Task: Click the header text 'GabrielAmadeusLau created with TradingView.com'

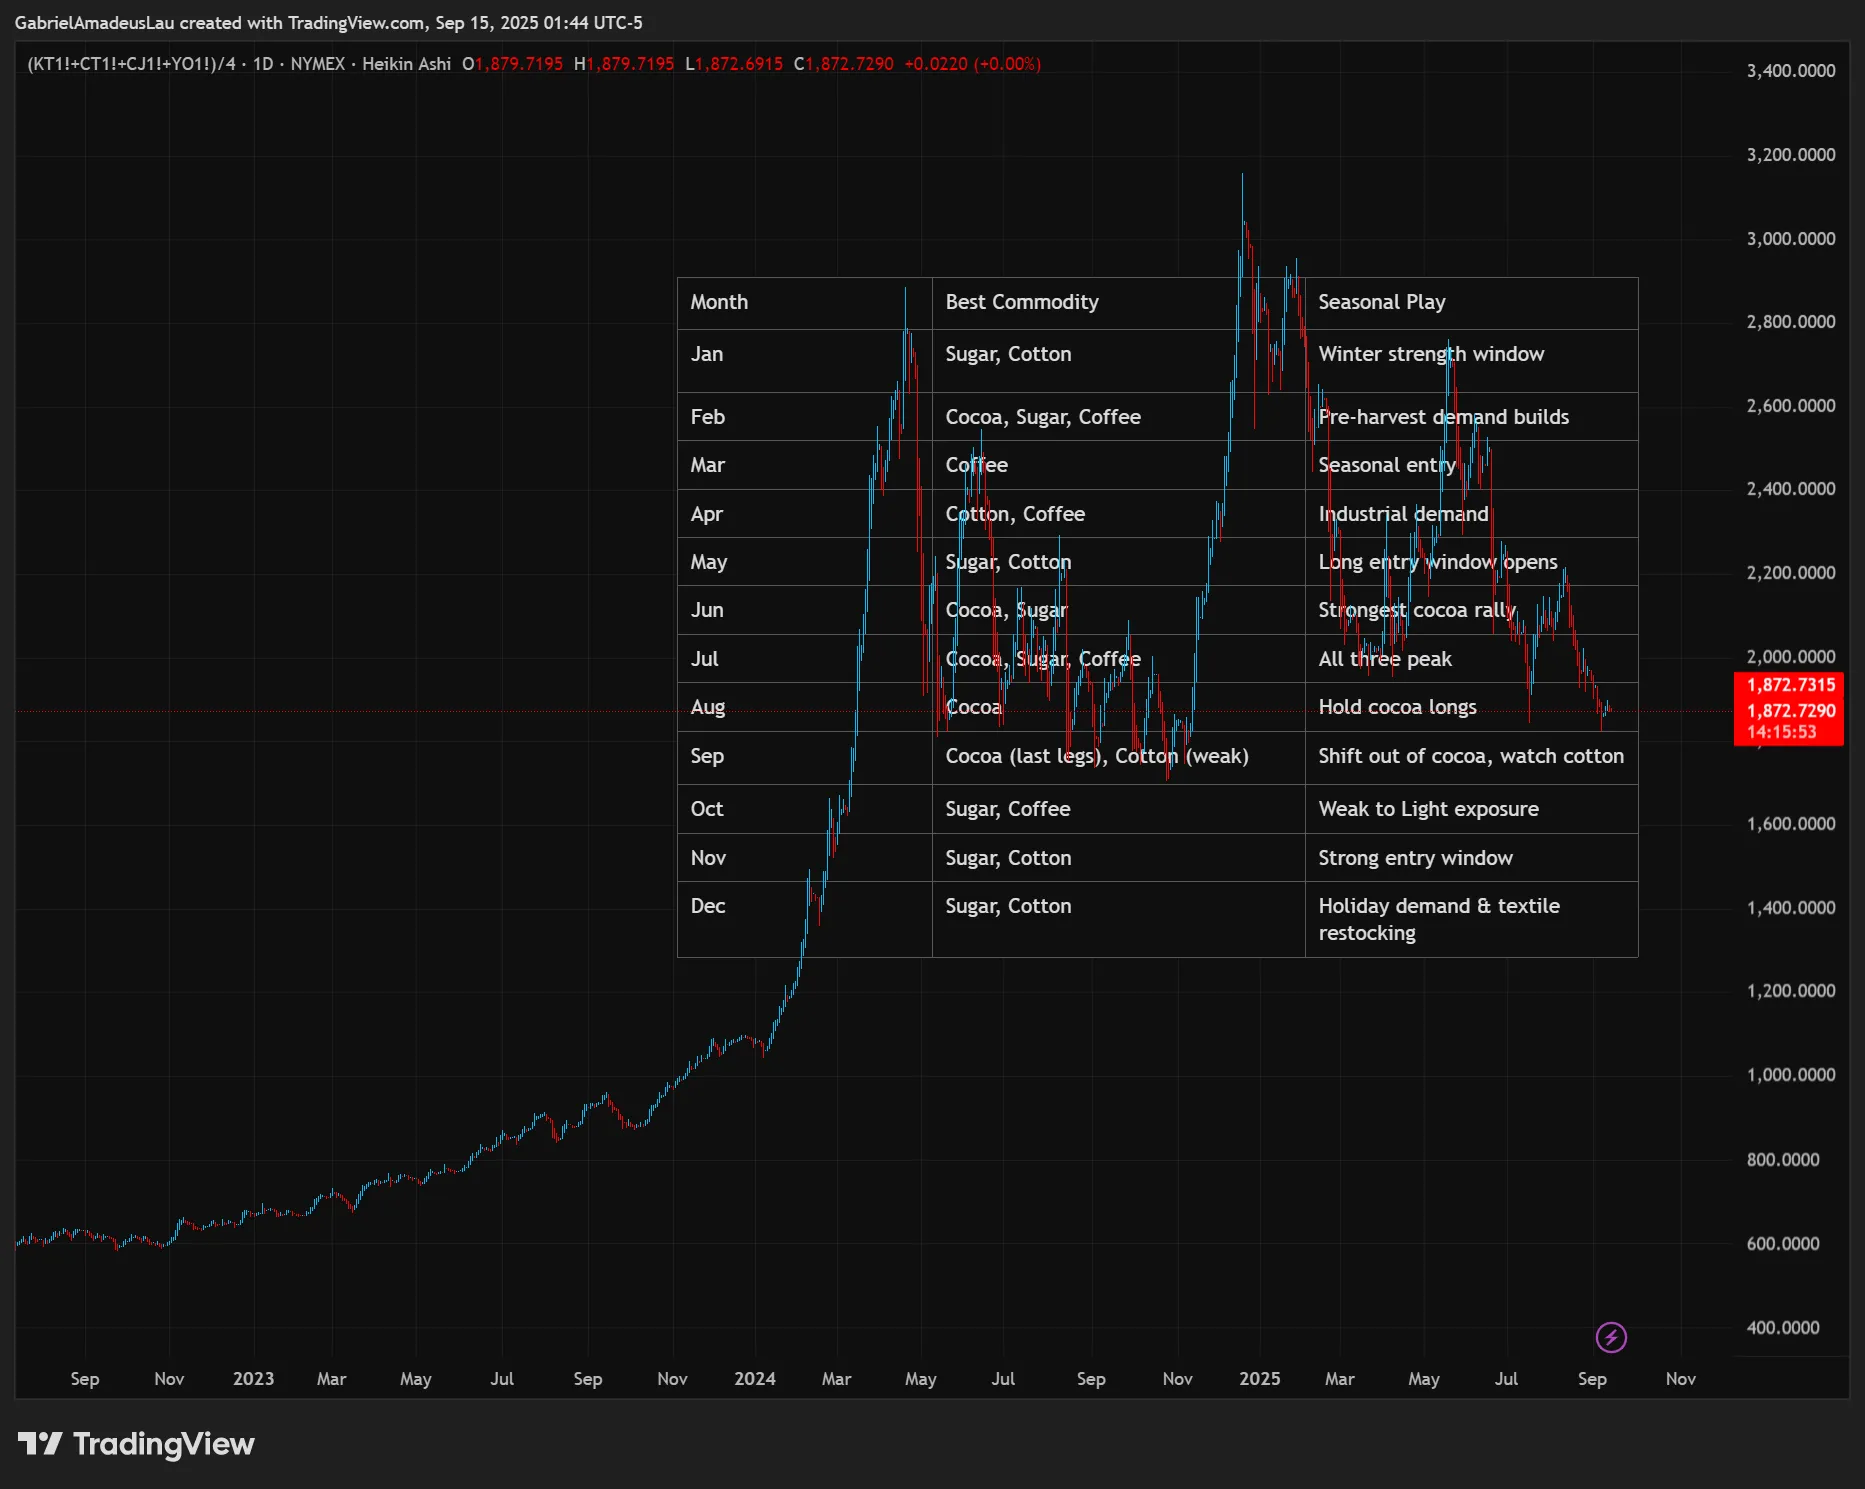Action: [x=219, y=23]
